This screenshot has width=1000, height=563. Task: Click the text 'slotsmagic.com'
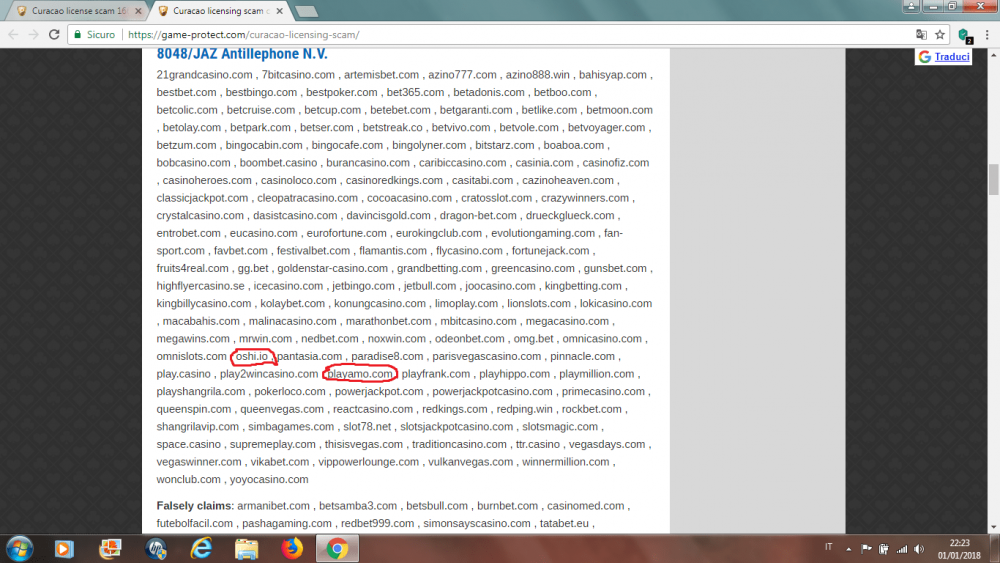pyautogui.click(x=560, y=427)
